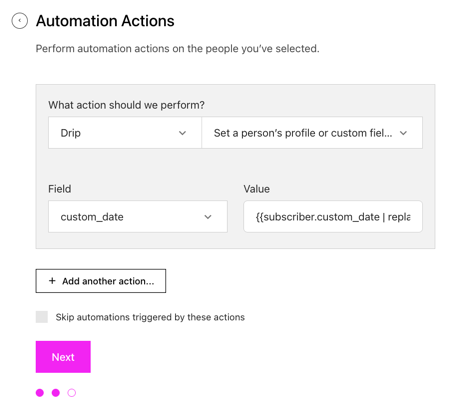Screen dimensions: 459x412
Task: Open the custom_date Field dropdown
Action: pos(138,217)
